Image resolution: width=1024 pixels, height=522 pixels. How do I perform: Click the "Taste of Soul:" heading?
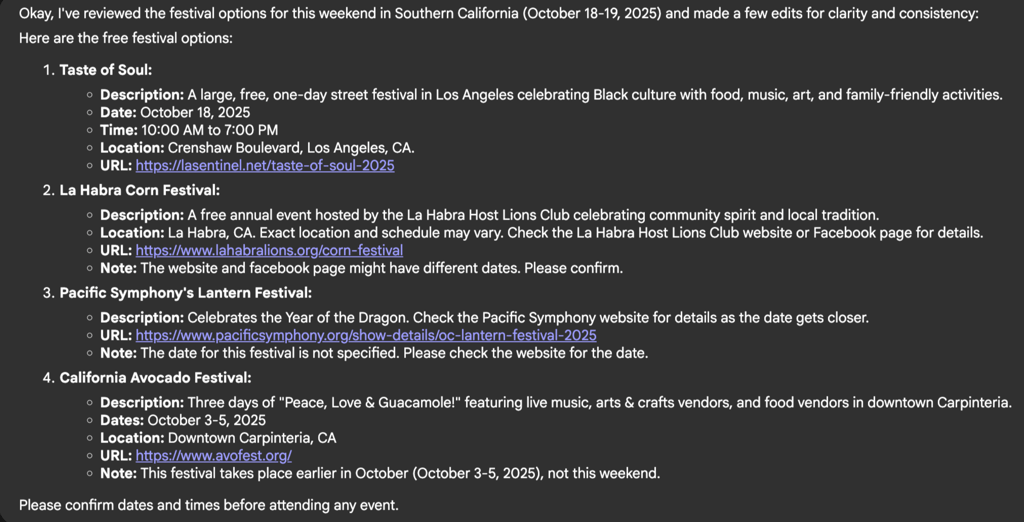(105, 70)
